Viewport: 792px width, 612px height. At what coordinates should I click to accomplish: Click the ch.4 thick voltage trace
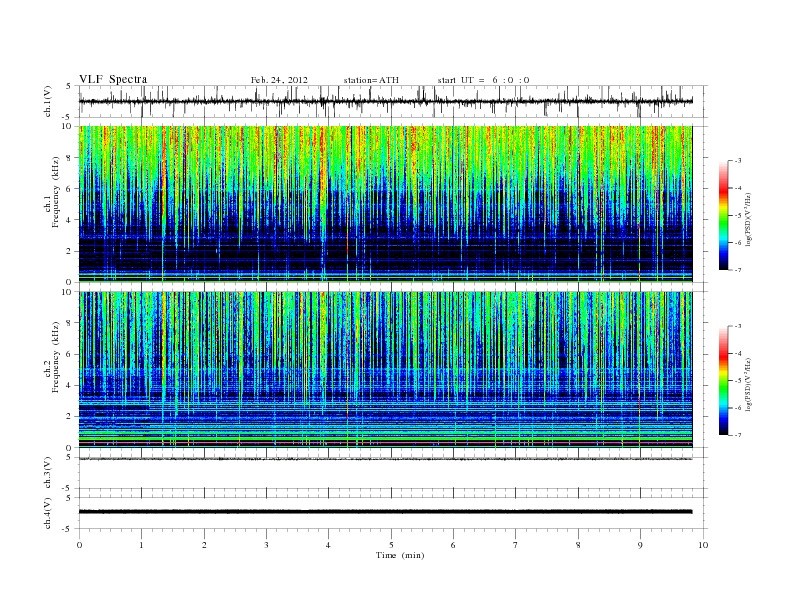pyautogui.click(x=385, y=512)
